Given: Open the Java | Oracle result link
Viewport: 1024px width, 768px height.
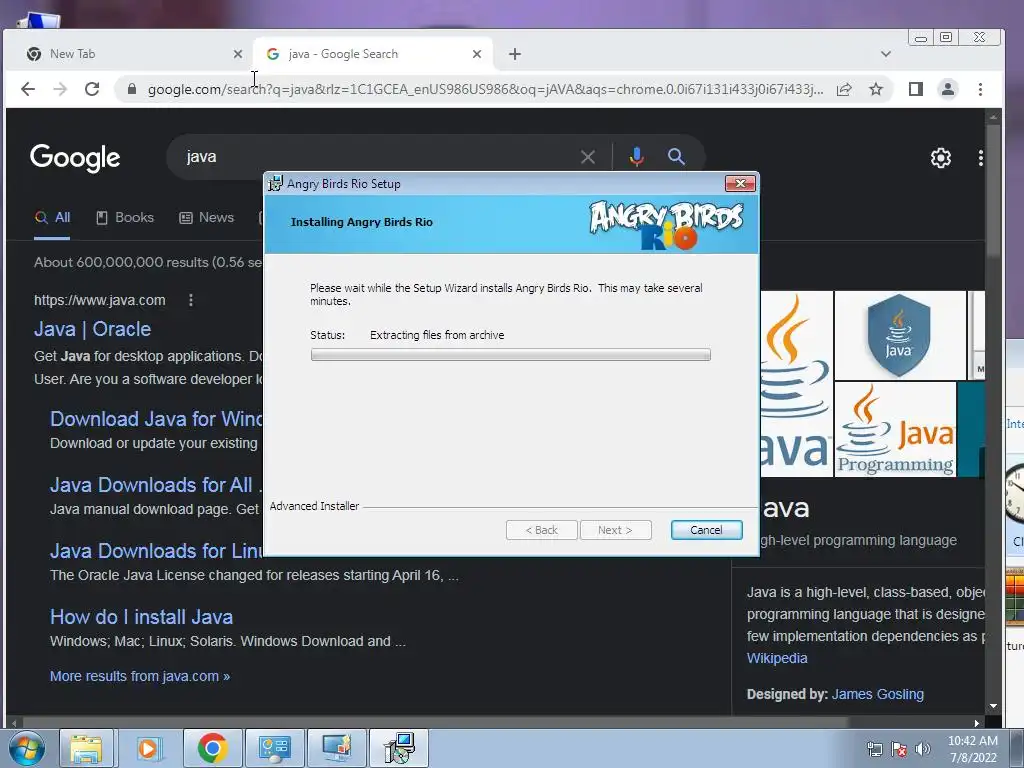Looking at the screenshot, I should tap(92, 328).
